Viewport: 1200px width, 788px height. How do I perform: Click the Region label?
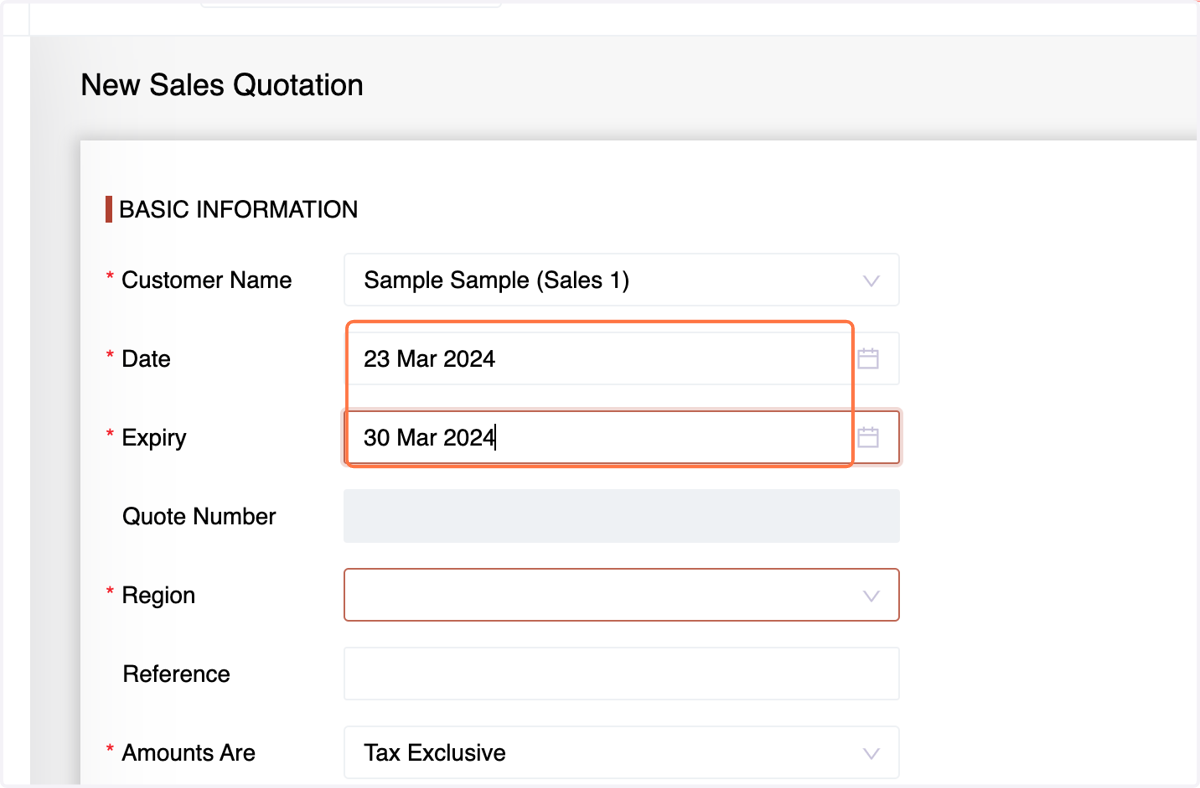point(158,596)
